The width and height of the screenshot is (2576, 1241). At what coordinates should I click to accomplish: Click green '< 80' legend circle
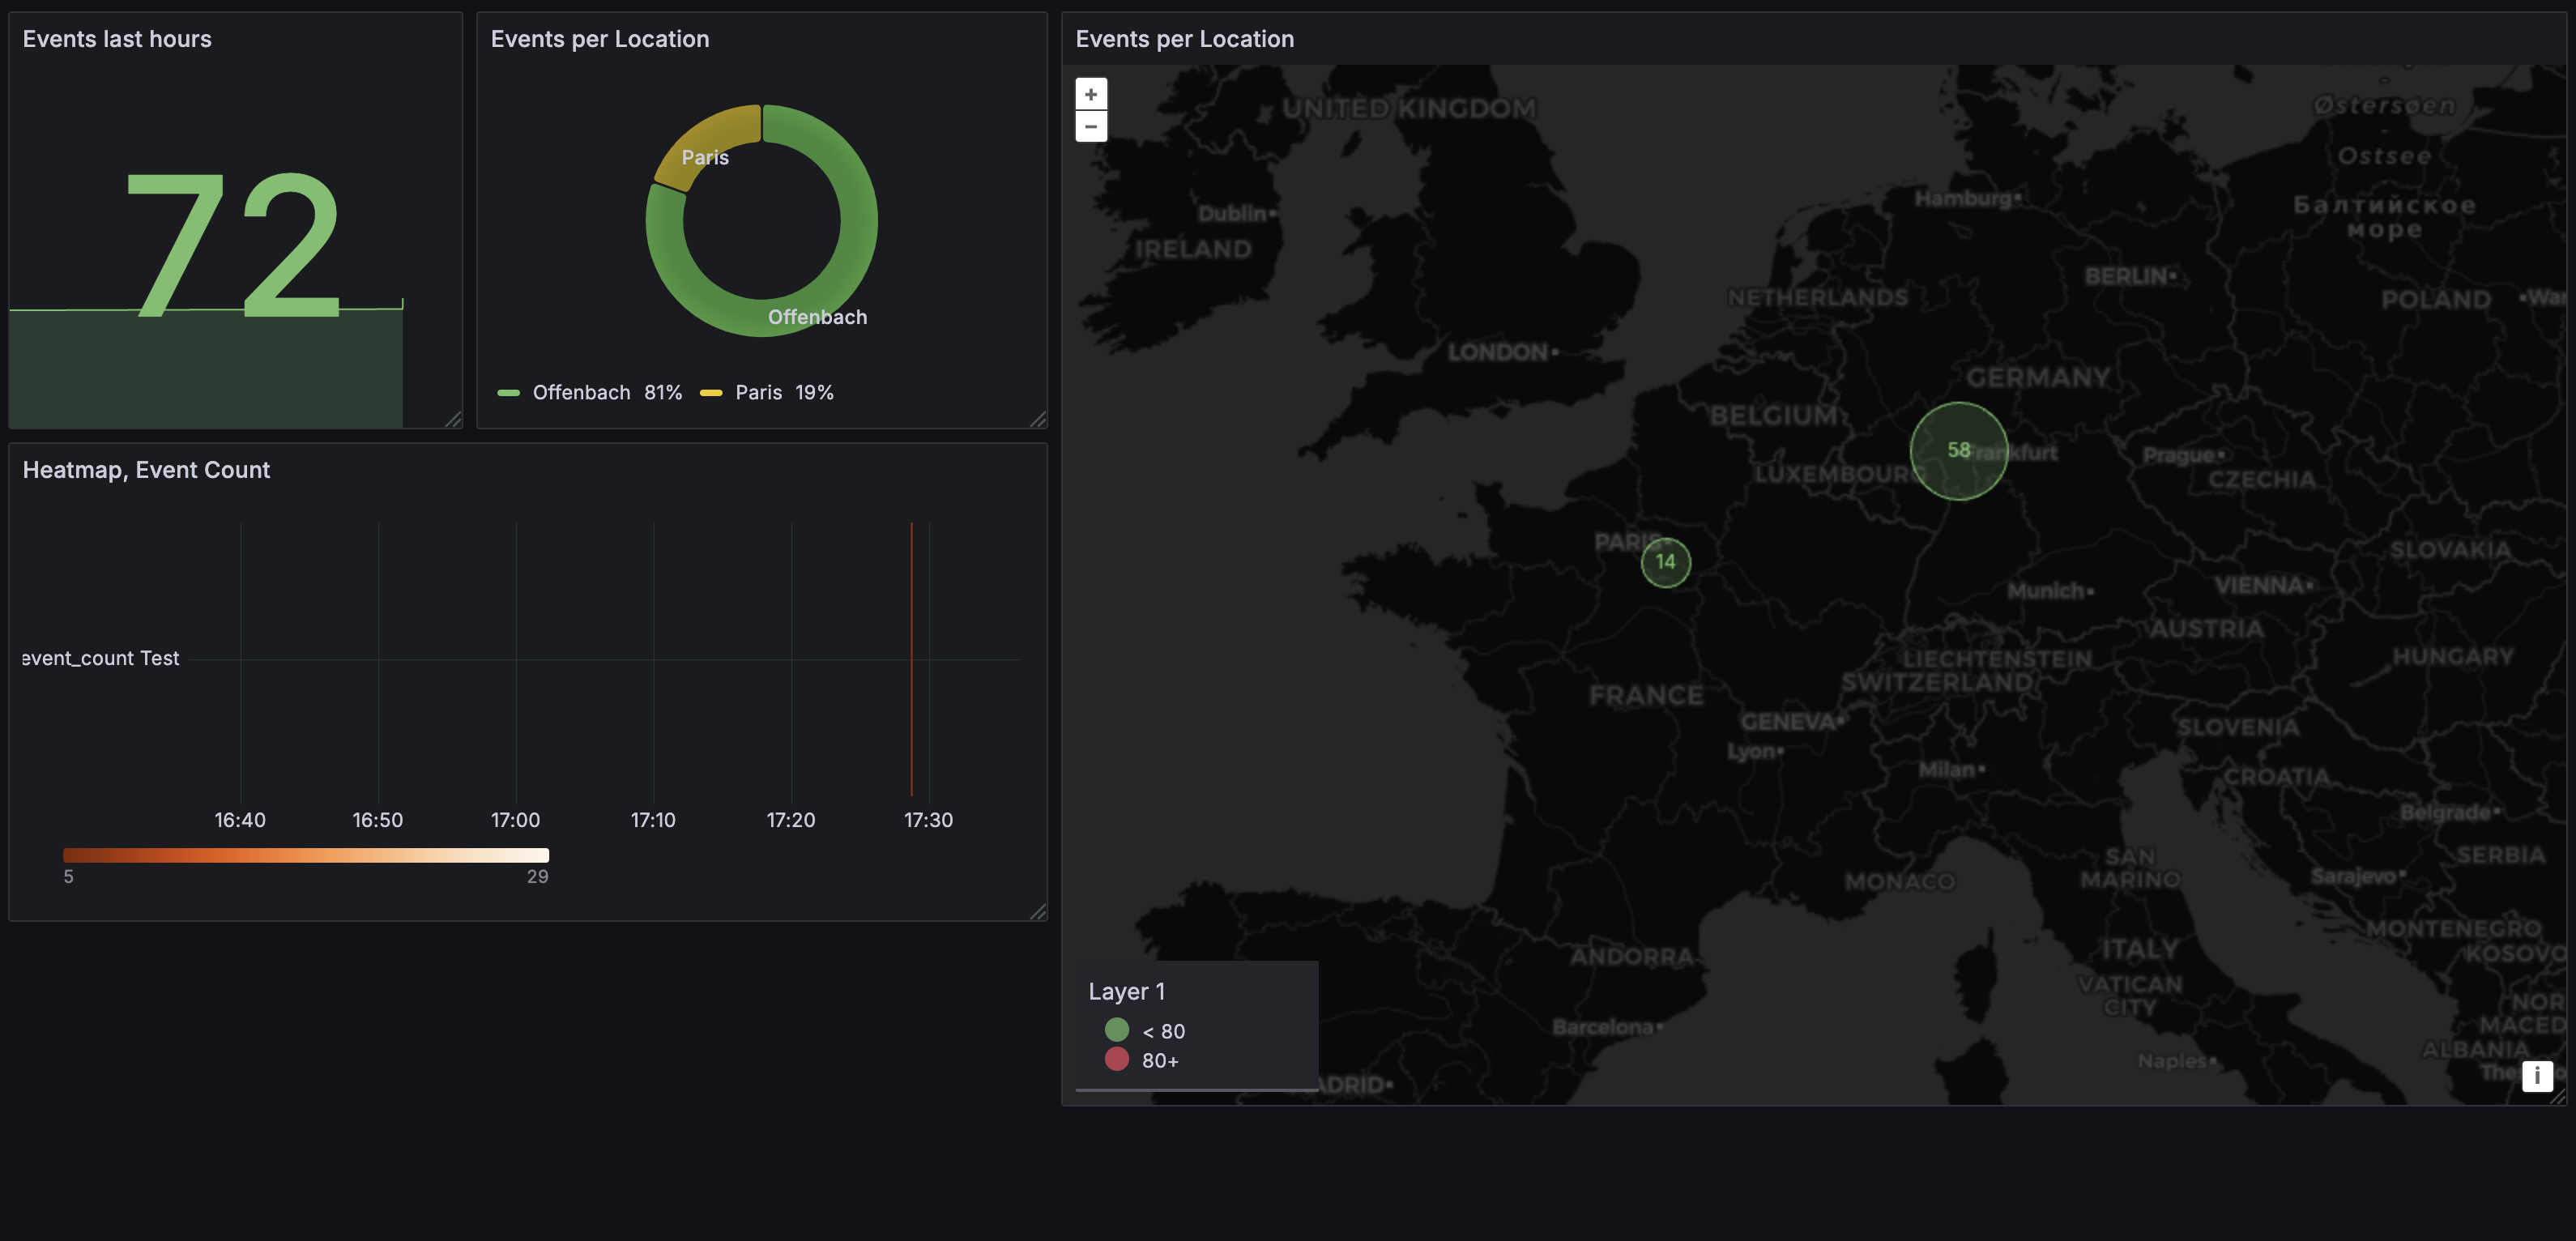coord(1117,1030)
